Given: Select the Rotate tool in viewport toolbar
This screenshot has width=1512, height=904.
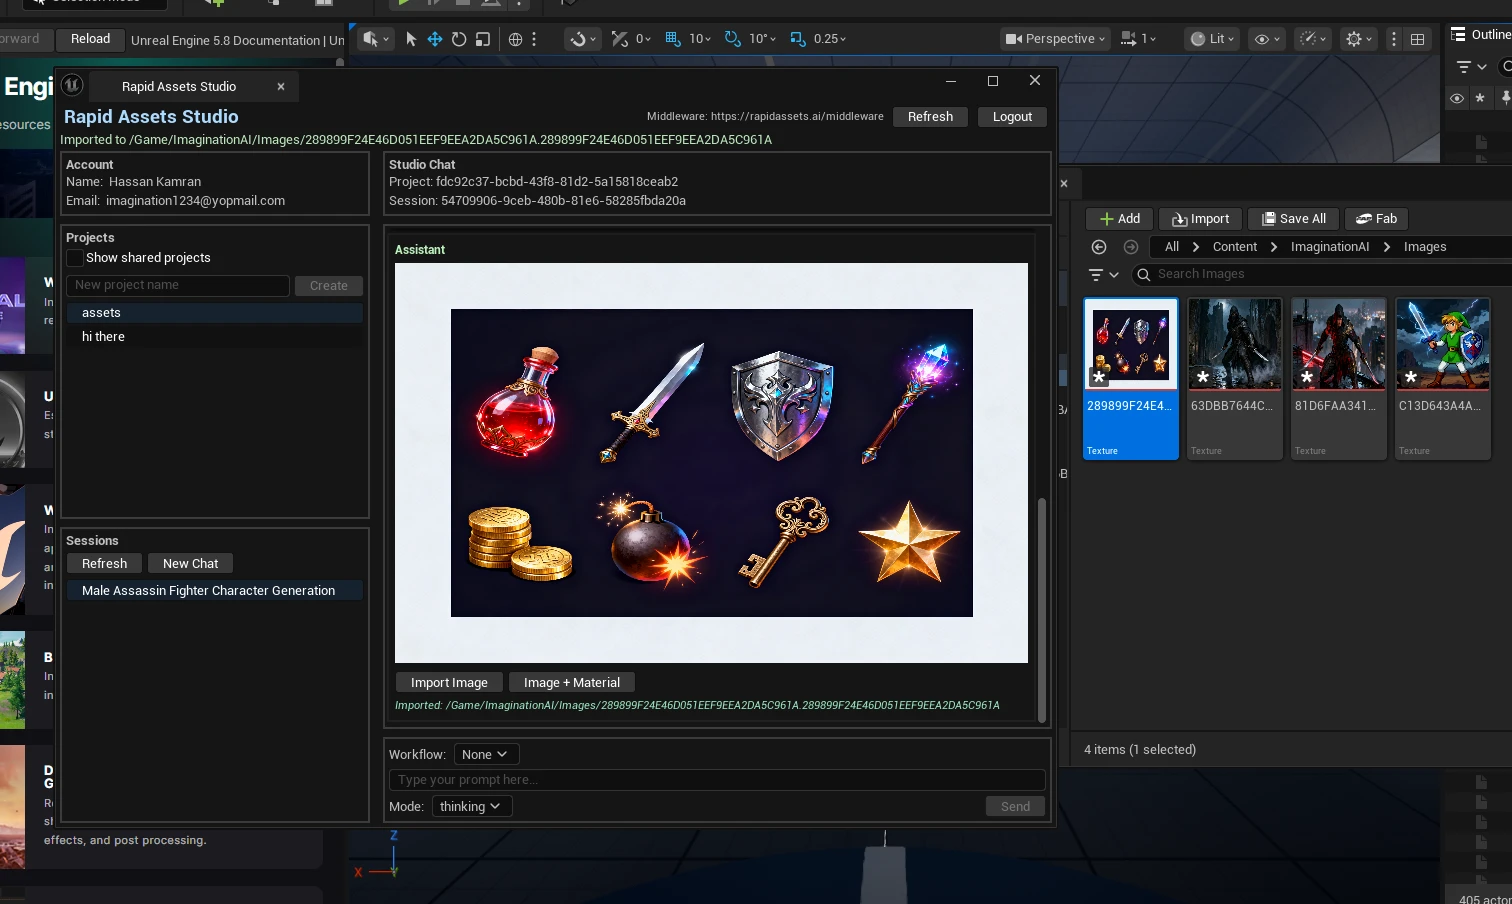Looking at the screenshot, I should pos(459,39).
